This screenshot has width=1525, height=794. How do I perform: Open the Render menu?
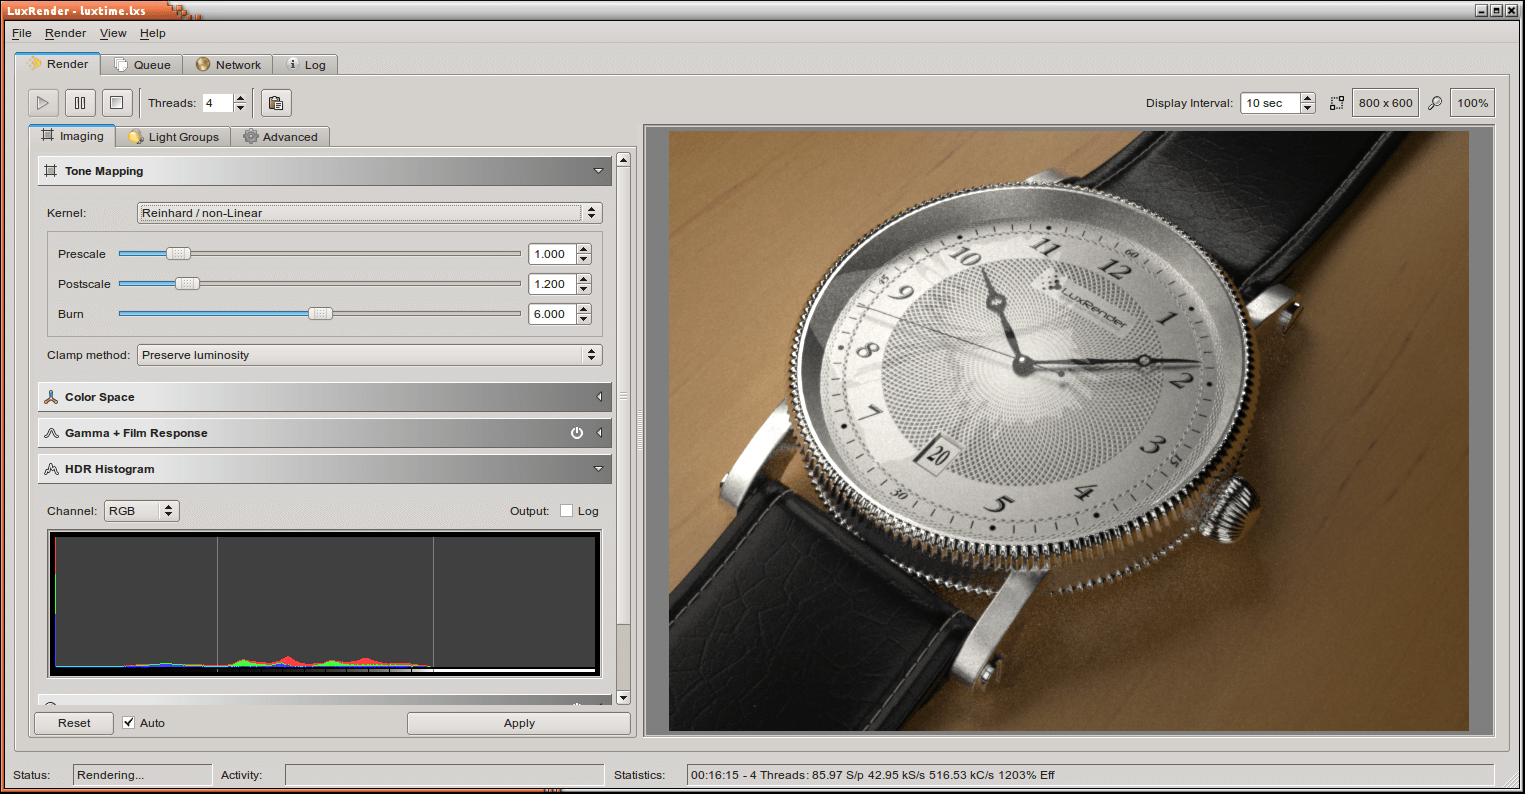pos(65,33)
